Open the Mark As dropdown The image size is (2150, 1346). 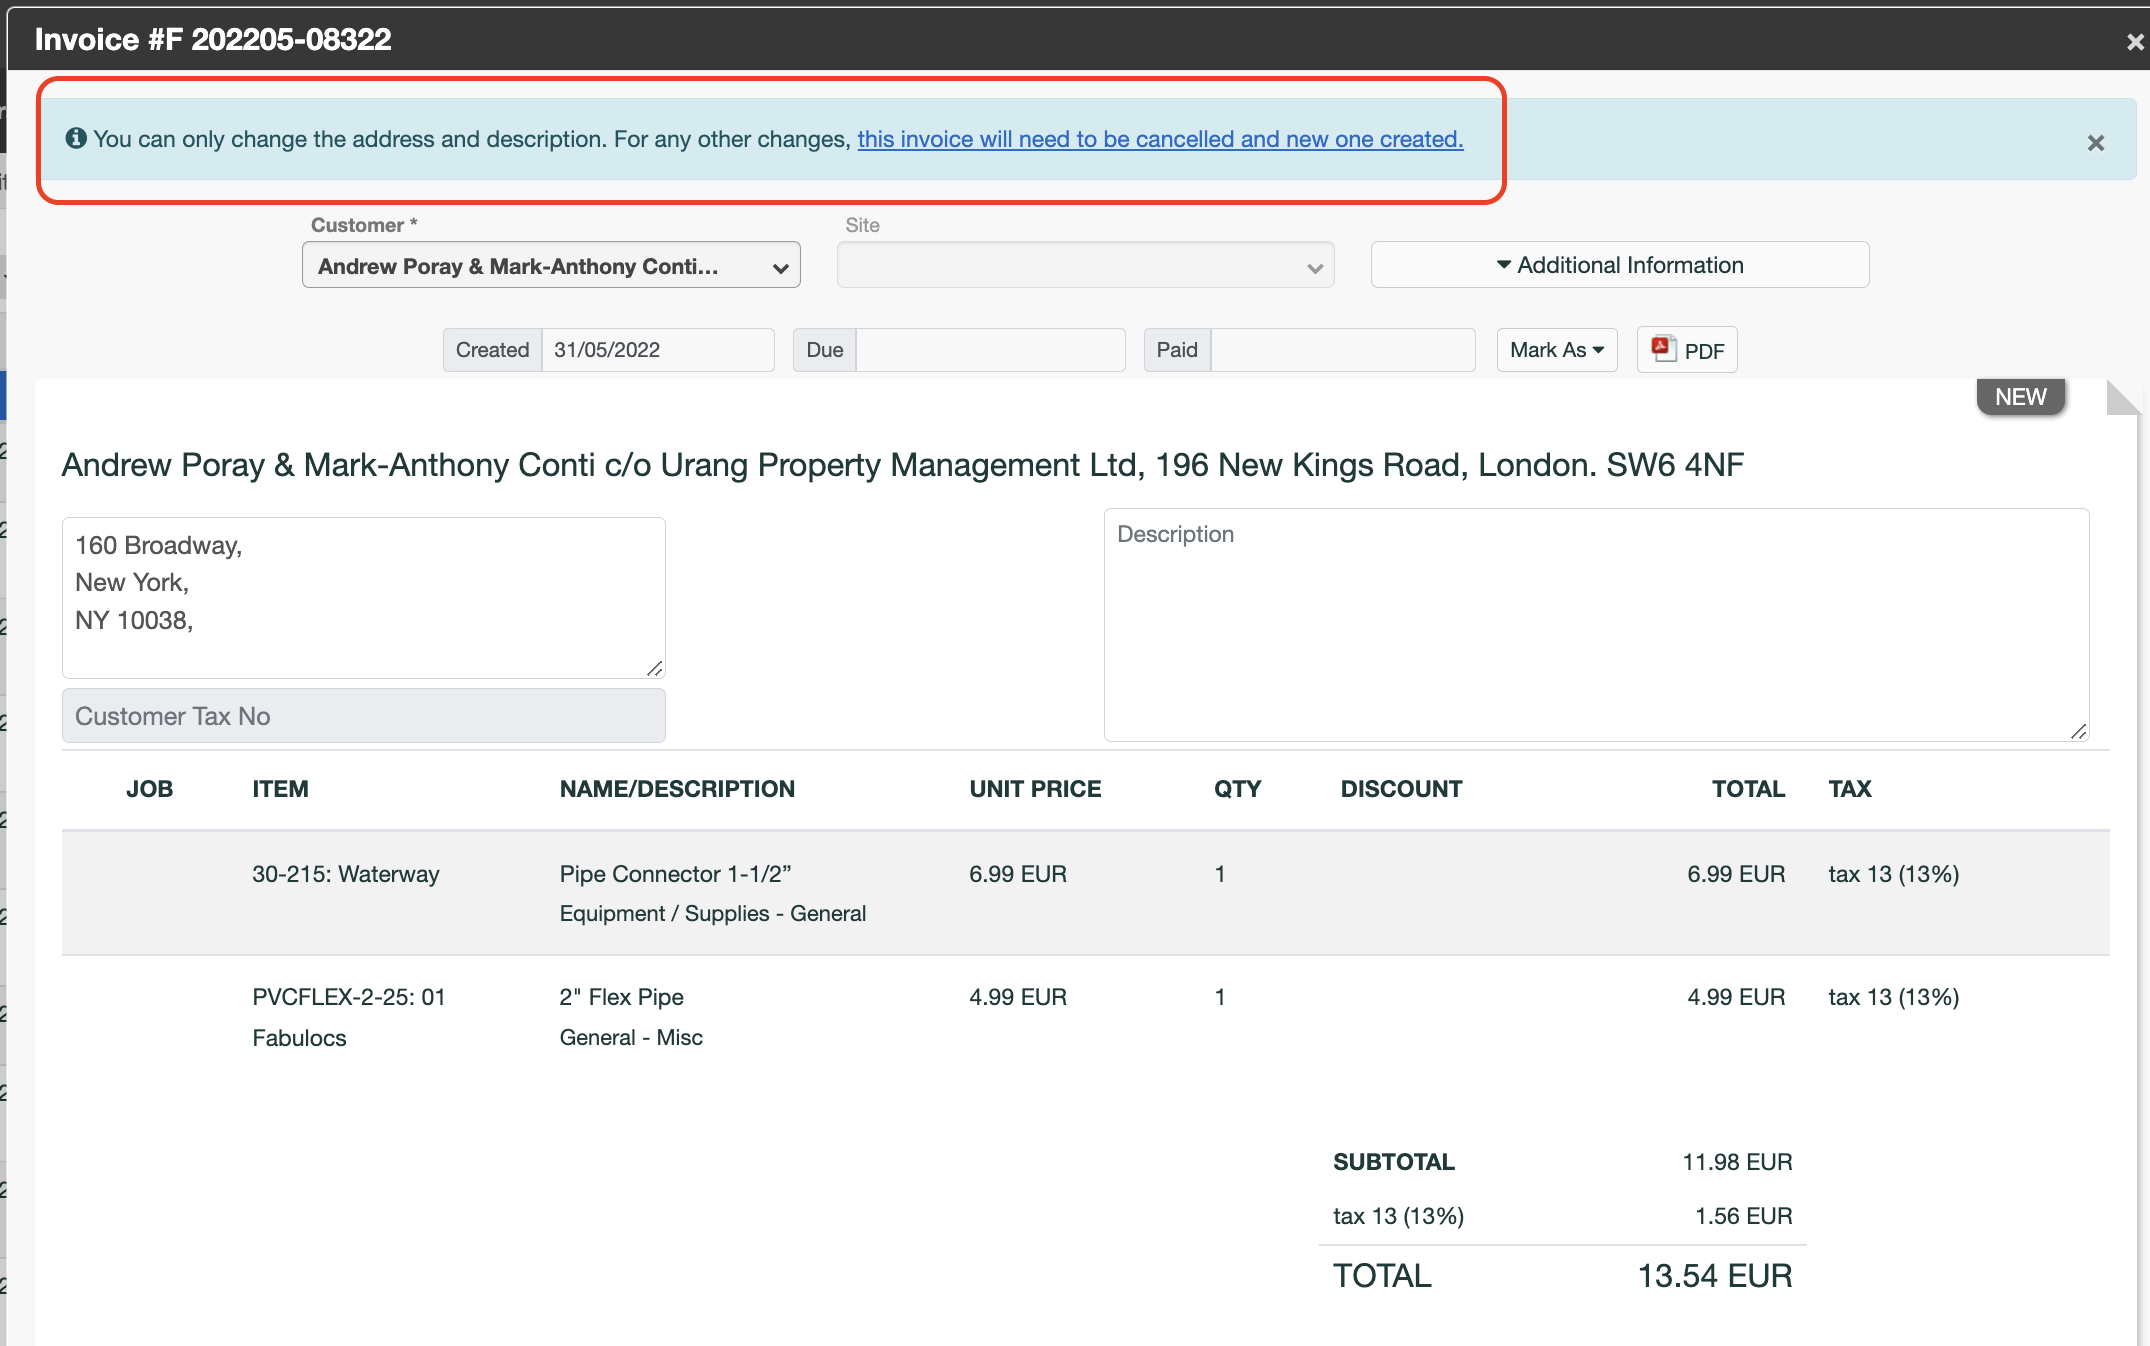(x=1557, y=350)
